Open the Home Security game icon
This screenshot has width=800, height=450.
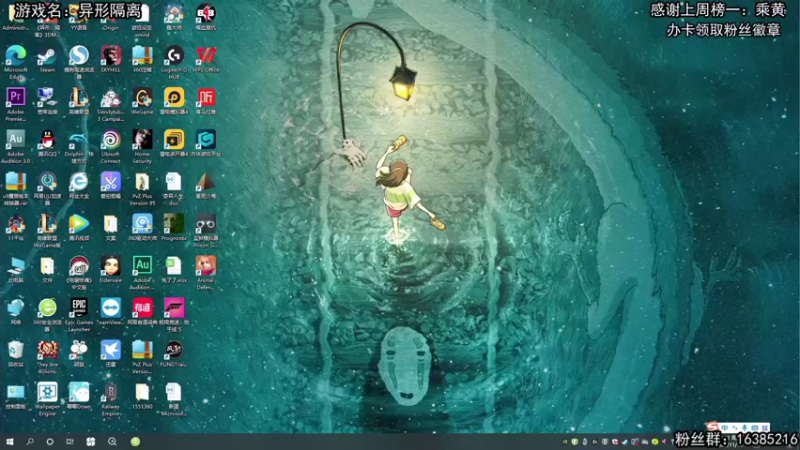point(142,139)
